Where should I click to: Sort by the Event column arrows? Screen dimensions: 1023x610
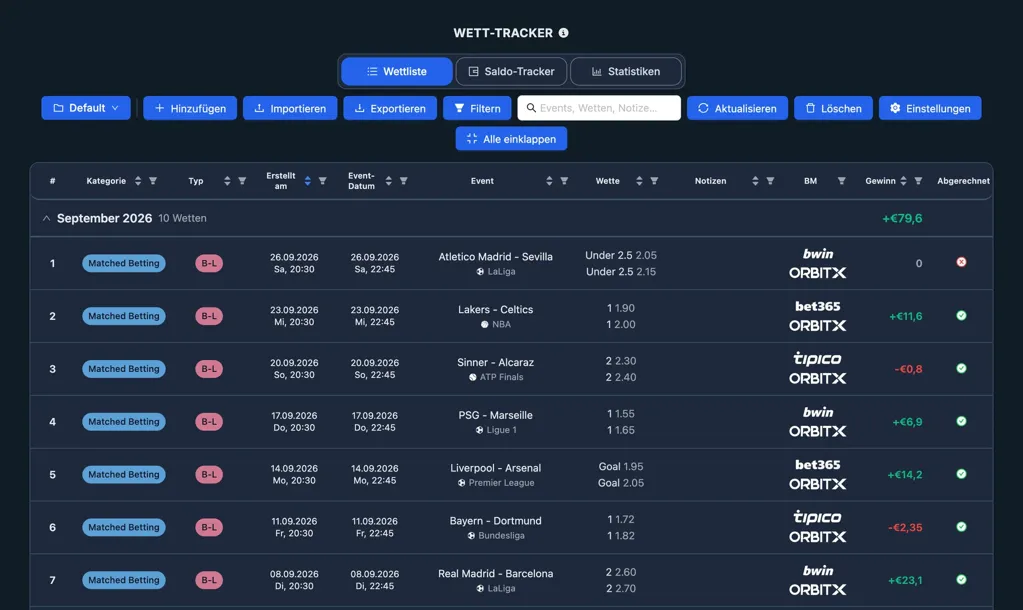(549, 181)
